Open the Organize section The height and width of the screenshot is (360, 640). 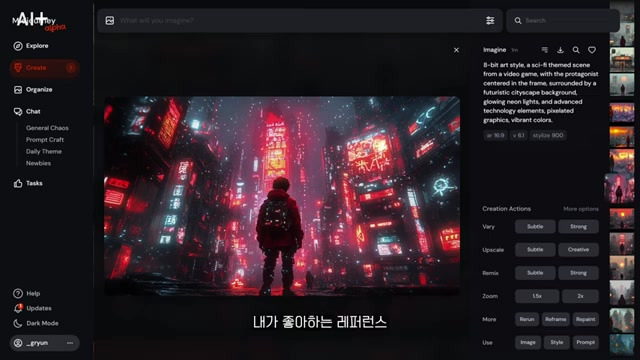33,89
